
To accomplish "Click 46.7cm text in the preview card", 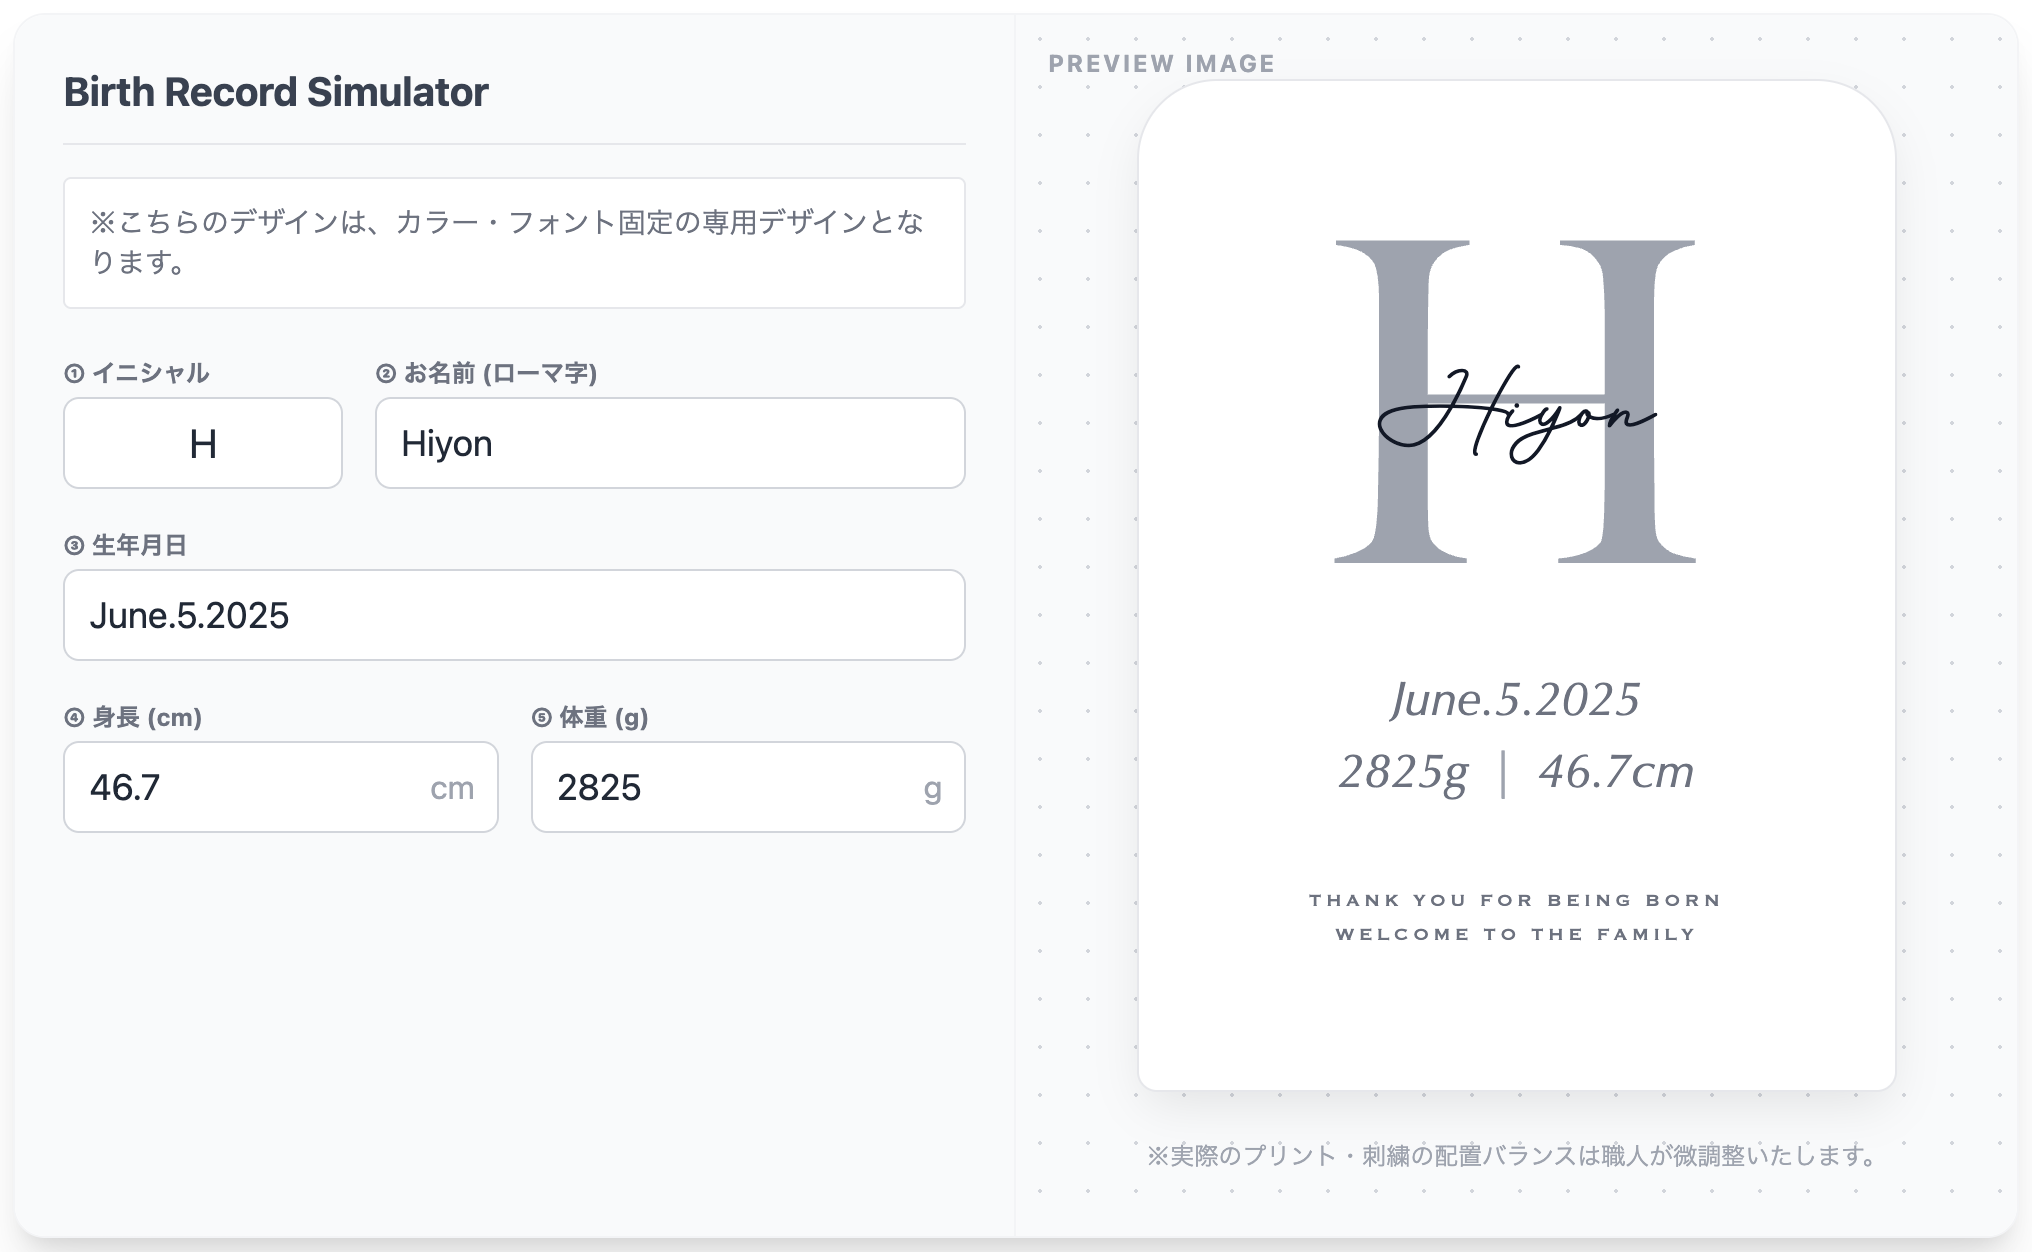I will tap(1617, 772).
